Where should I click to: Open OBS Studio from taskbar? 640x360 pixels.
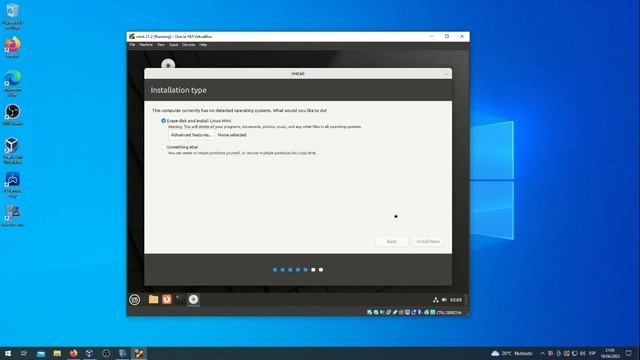[106, 353]
